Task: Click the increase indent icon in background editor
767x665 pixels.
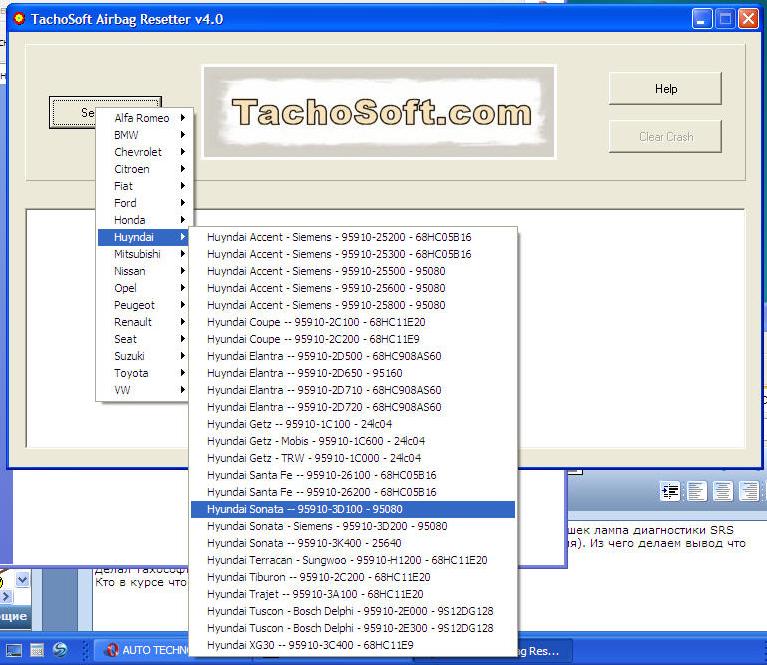Action: (670, 491)
